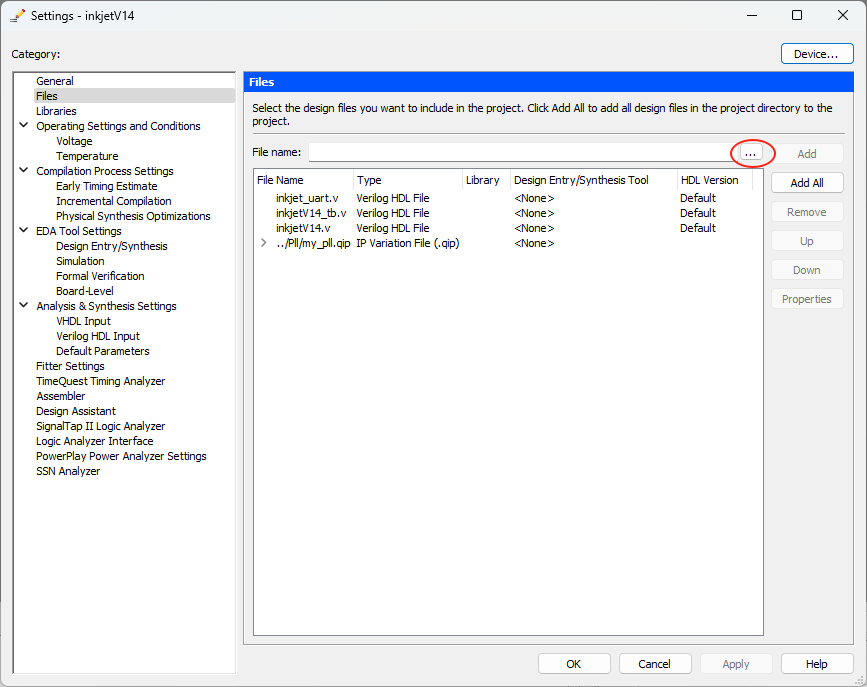
Task: Open Incremental Compilation settings
Action: click(114, 201)
